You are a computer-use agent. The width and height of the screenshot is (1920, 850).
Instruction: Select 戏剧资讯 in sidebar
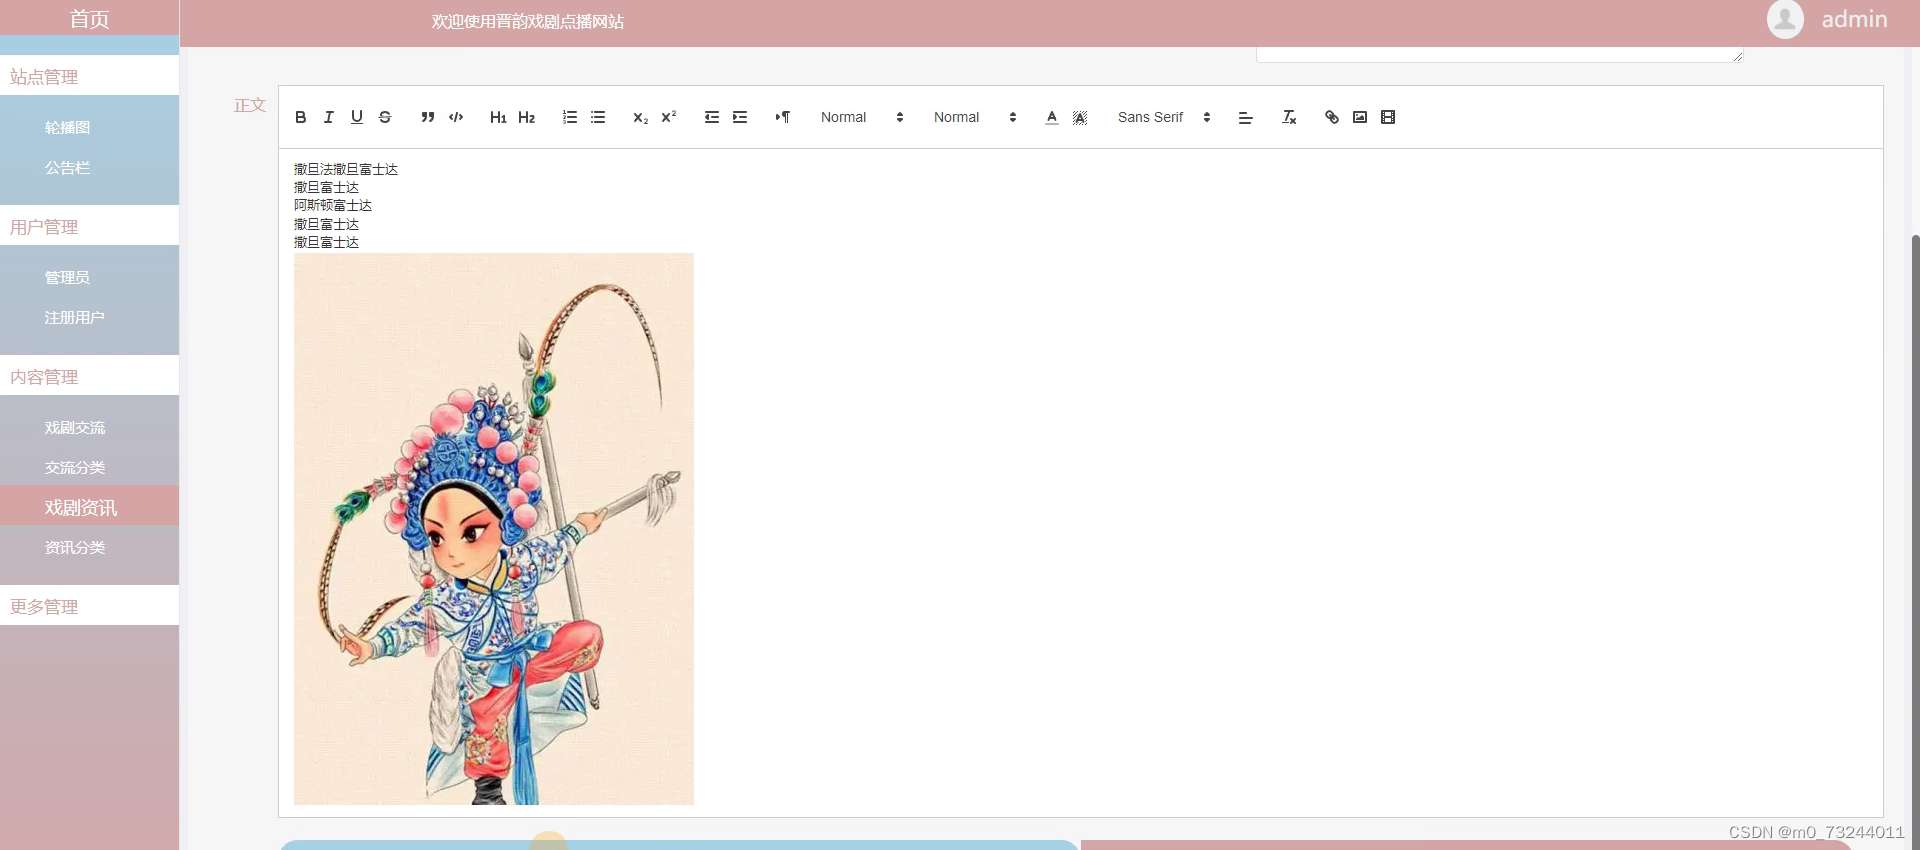(89, 506)
